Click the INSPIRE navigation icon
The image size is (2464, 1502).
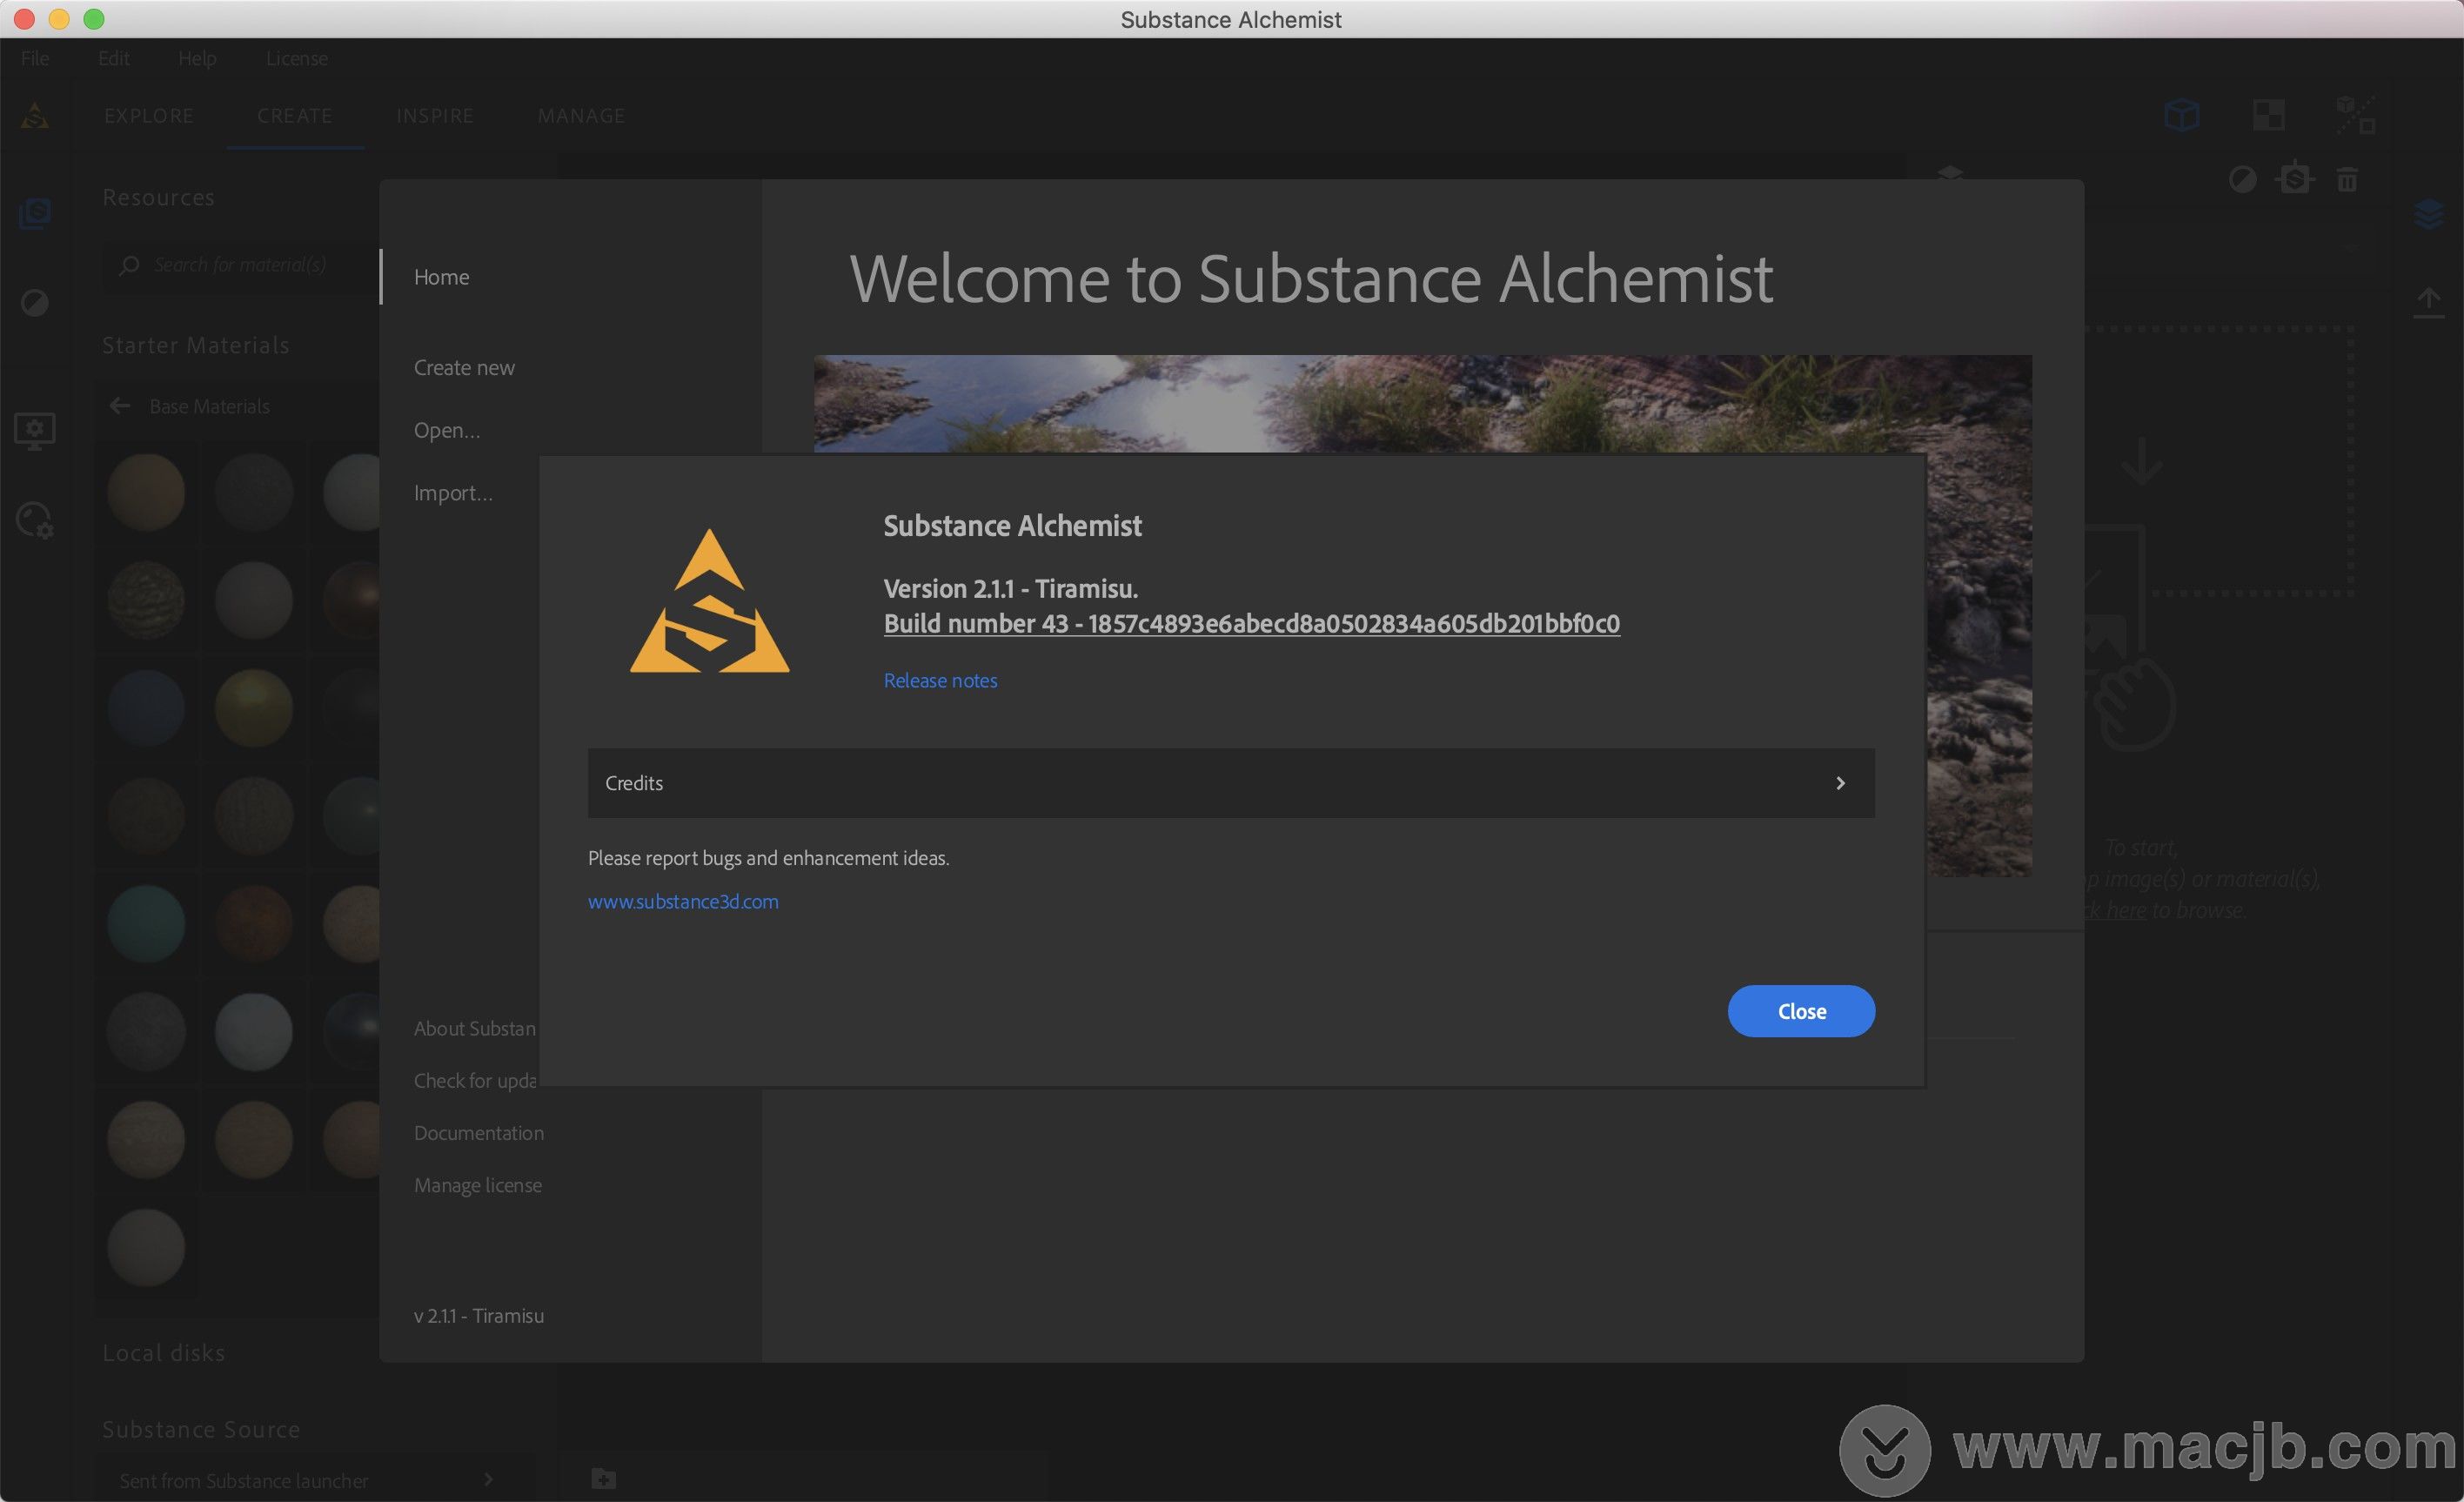point(433,117)
